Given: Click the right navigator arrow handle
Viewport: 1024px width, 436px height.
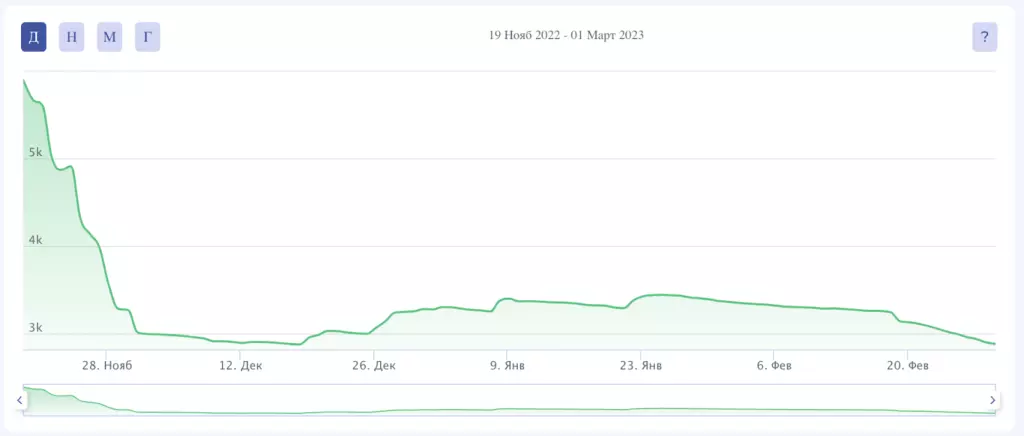Looking at the screenshot, I should point(993,400).
